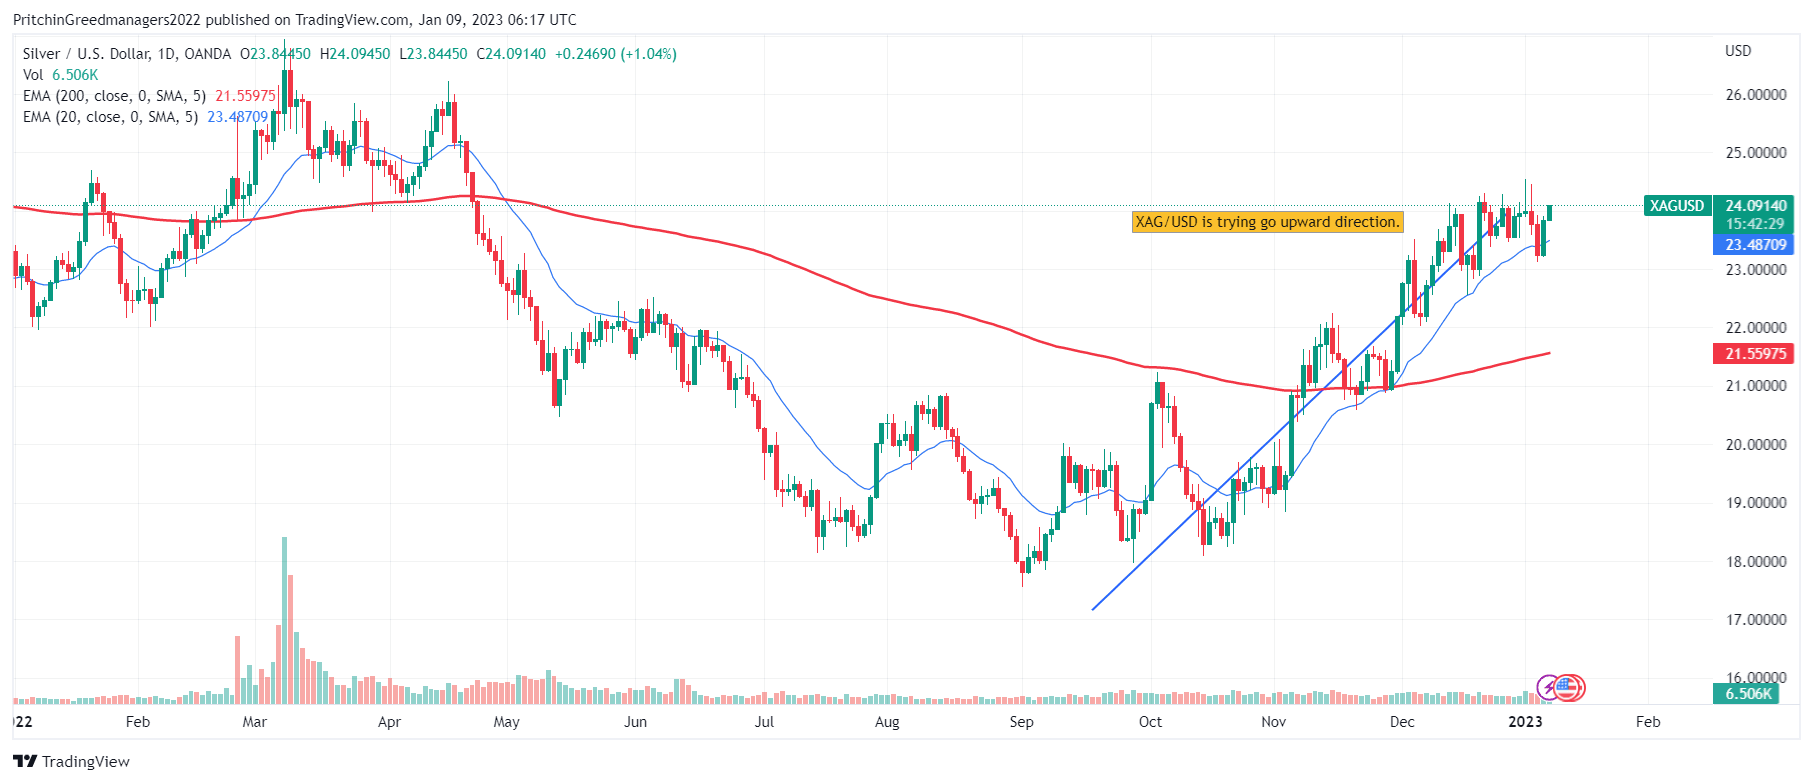
Task: Click the 20.00000 price axis label
Action: (1756, 445)
